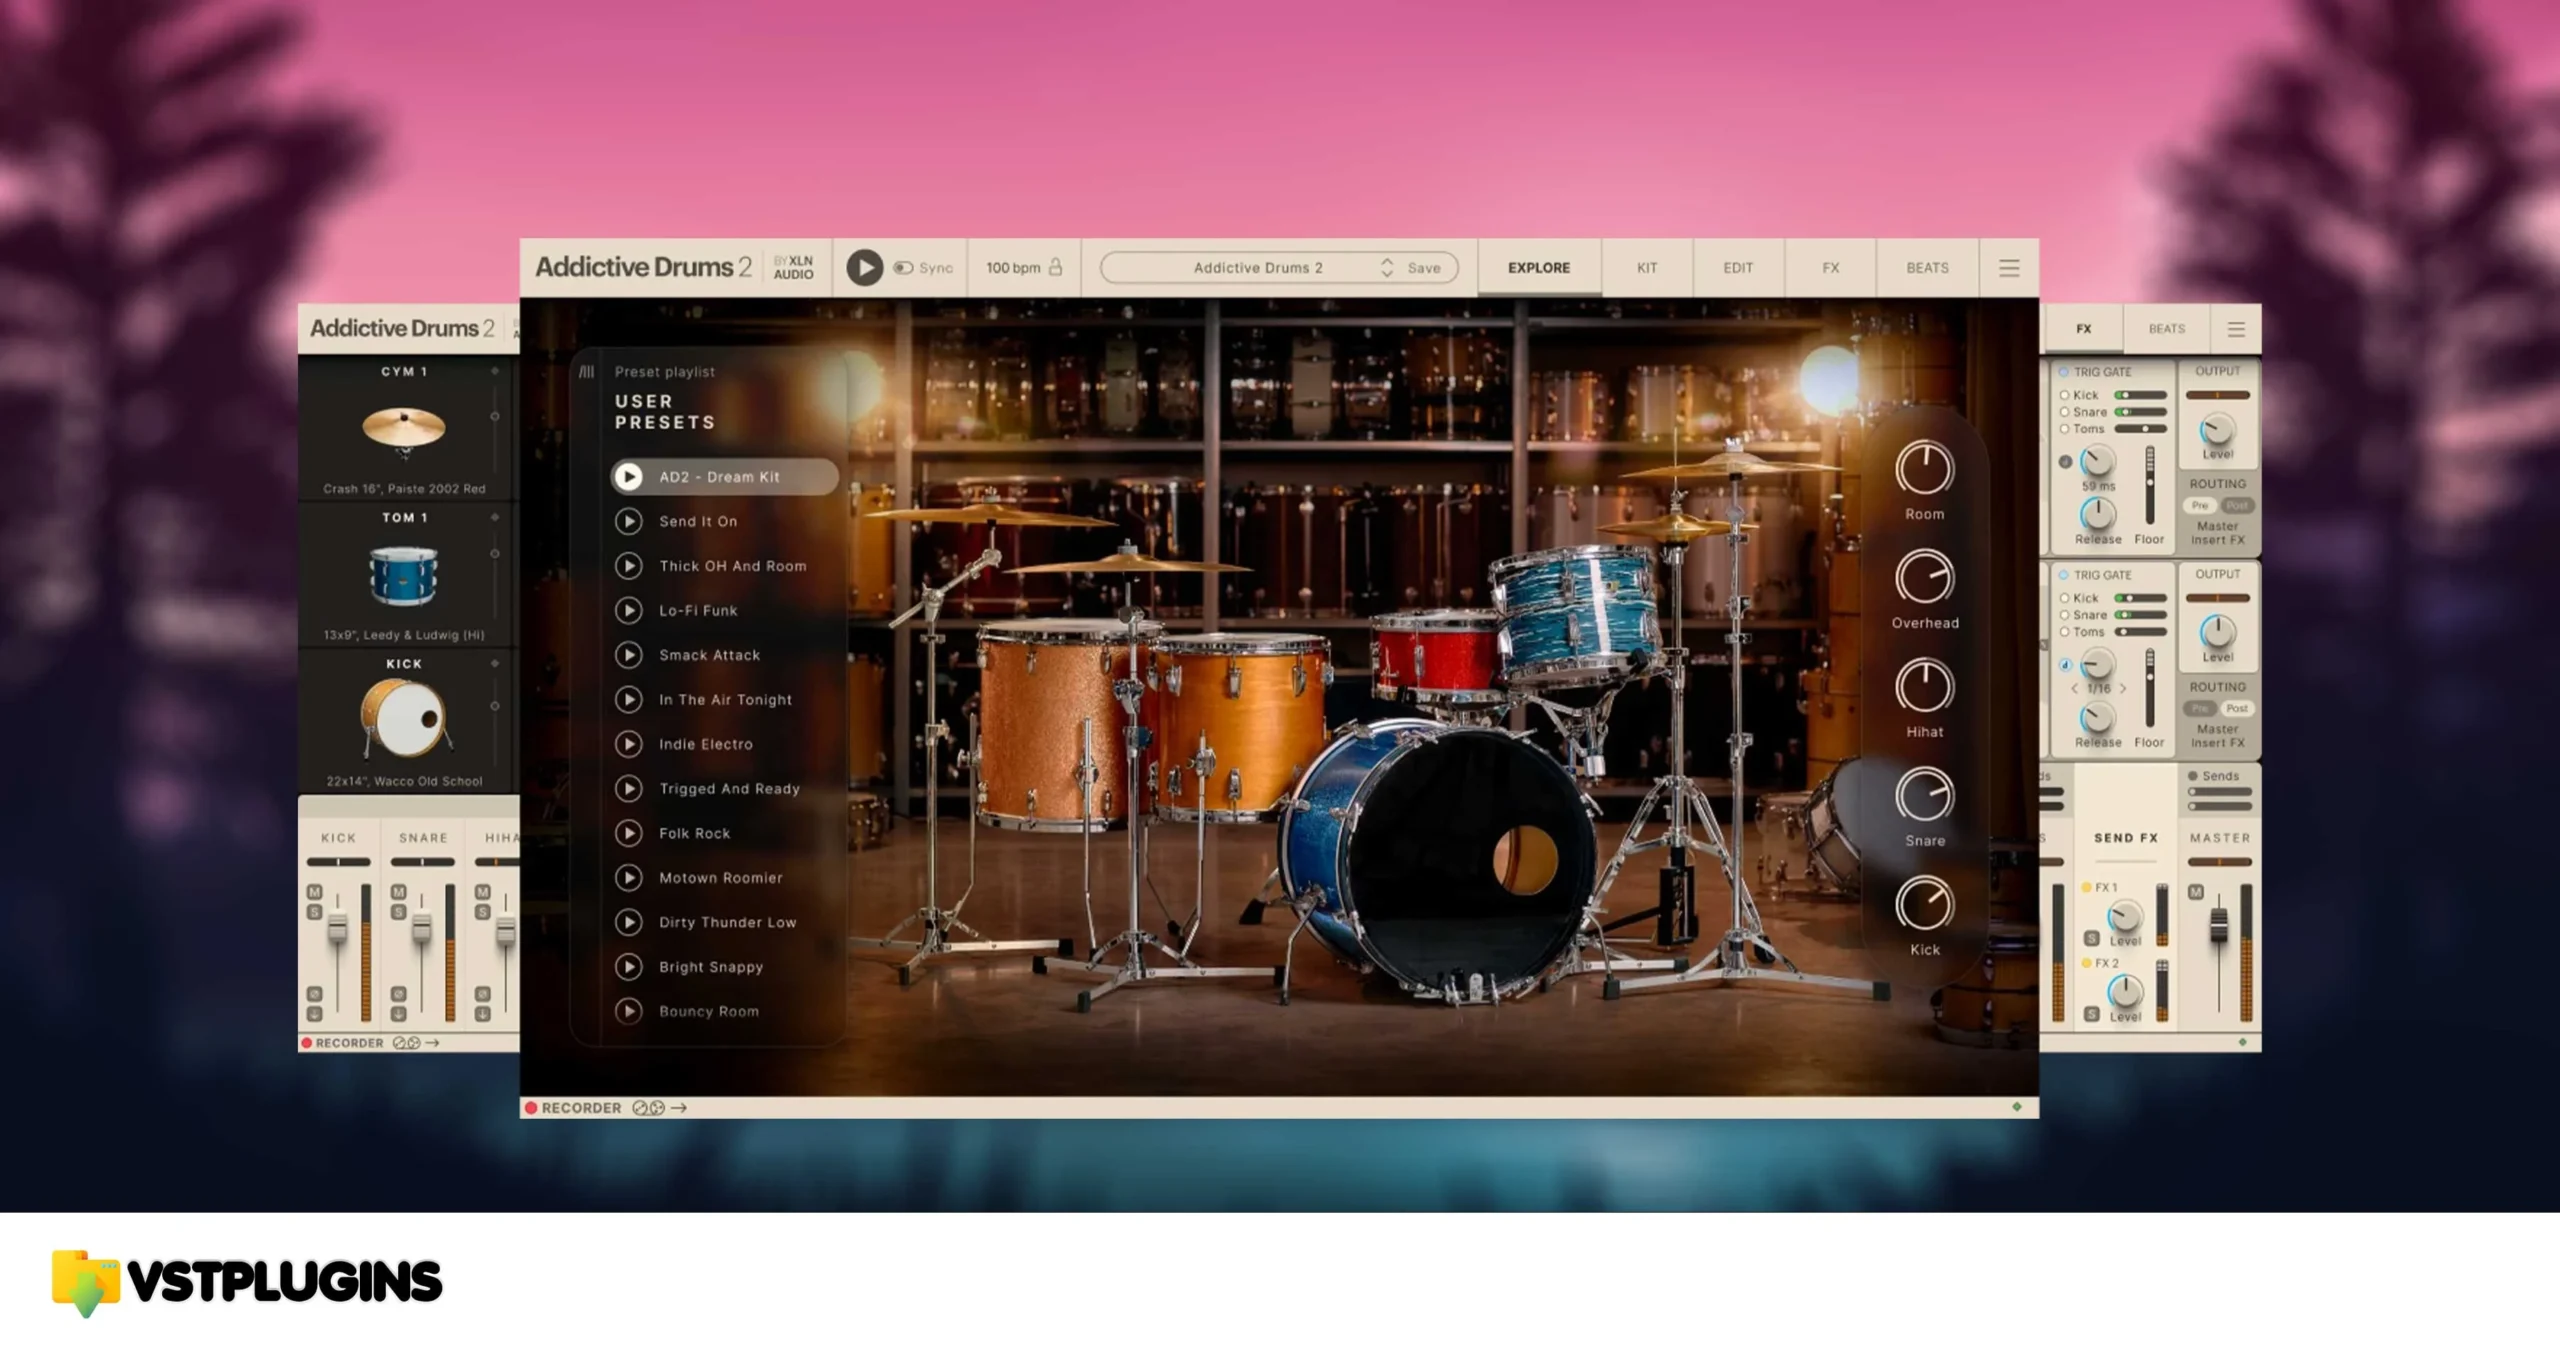Screen dimensions: 2560x1357
Task: Select BEATS tab in the right back window
Action: (2167, 329)
